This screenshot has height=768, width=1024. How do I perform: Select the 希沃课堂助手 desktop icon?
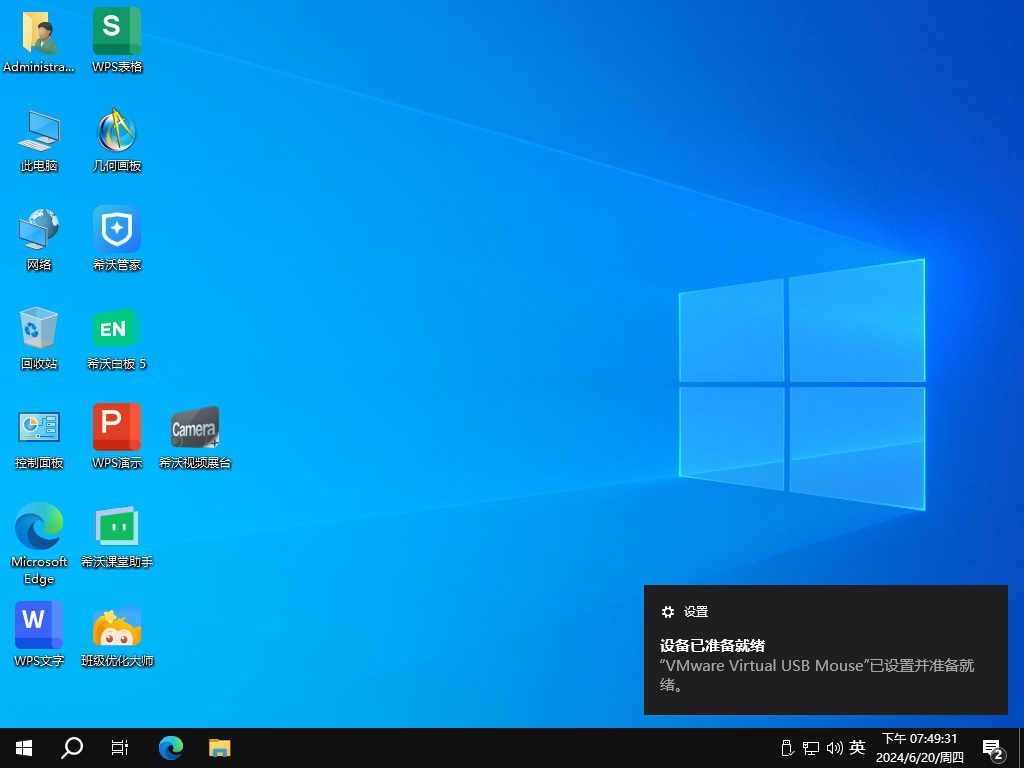[x=117, y=537]
